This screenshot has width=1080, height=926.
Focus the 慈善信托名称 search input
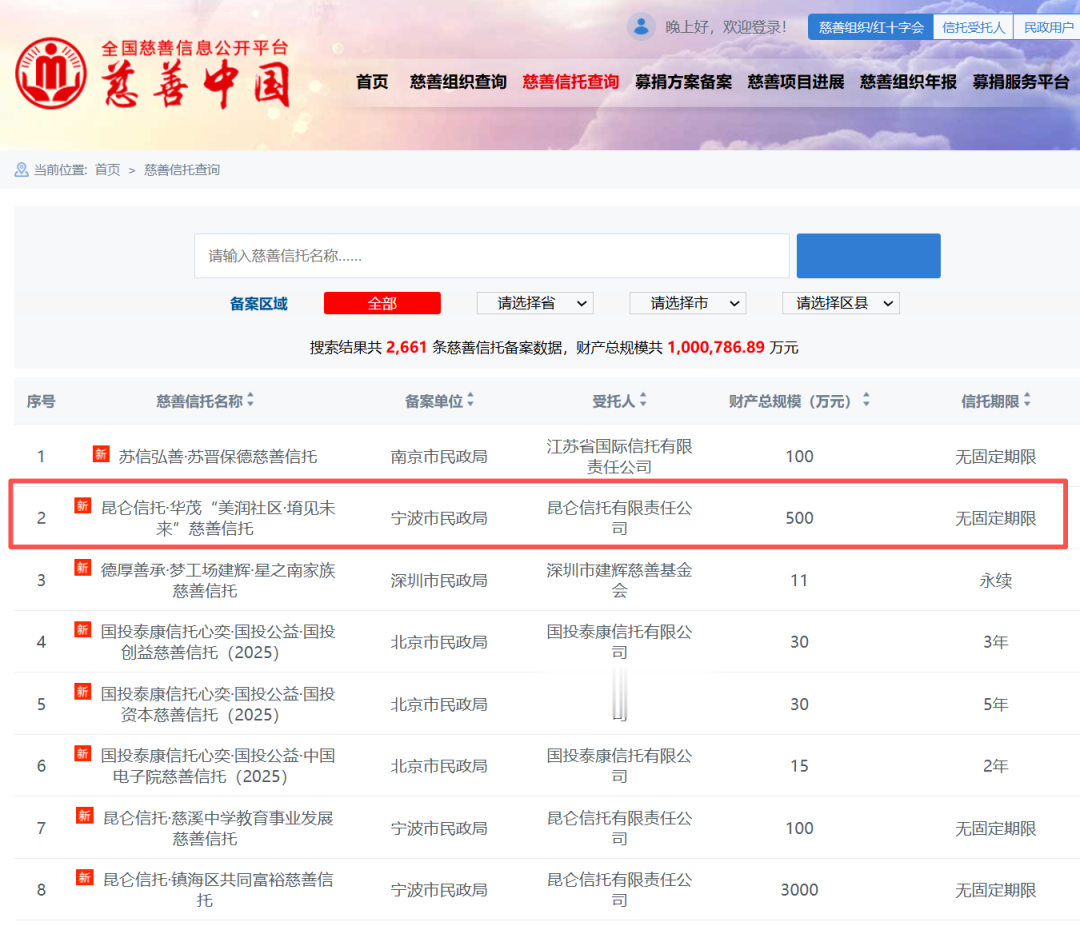(492, 256)
